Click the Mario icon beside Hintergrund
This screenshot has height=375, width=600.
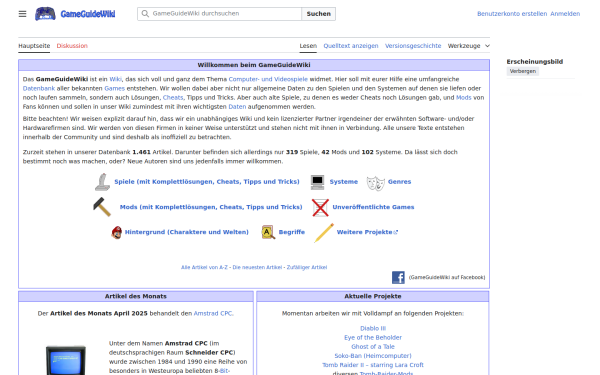click(x=116, y=232)
